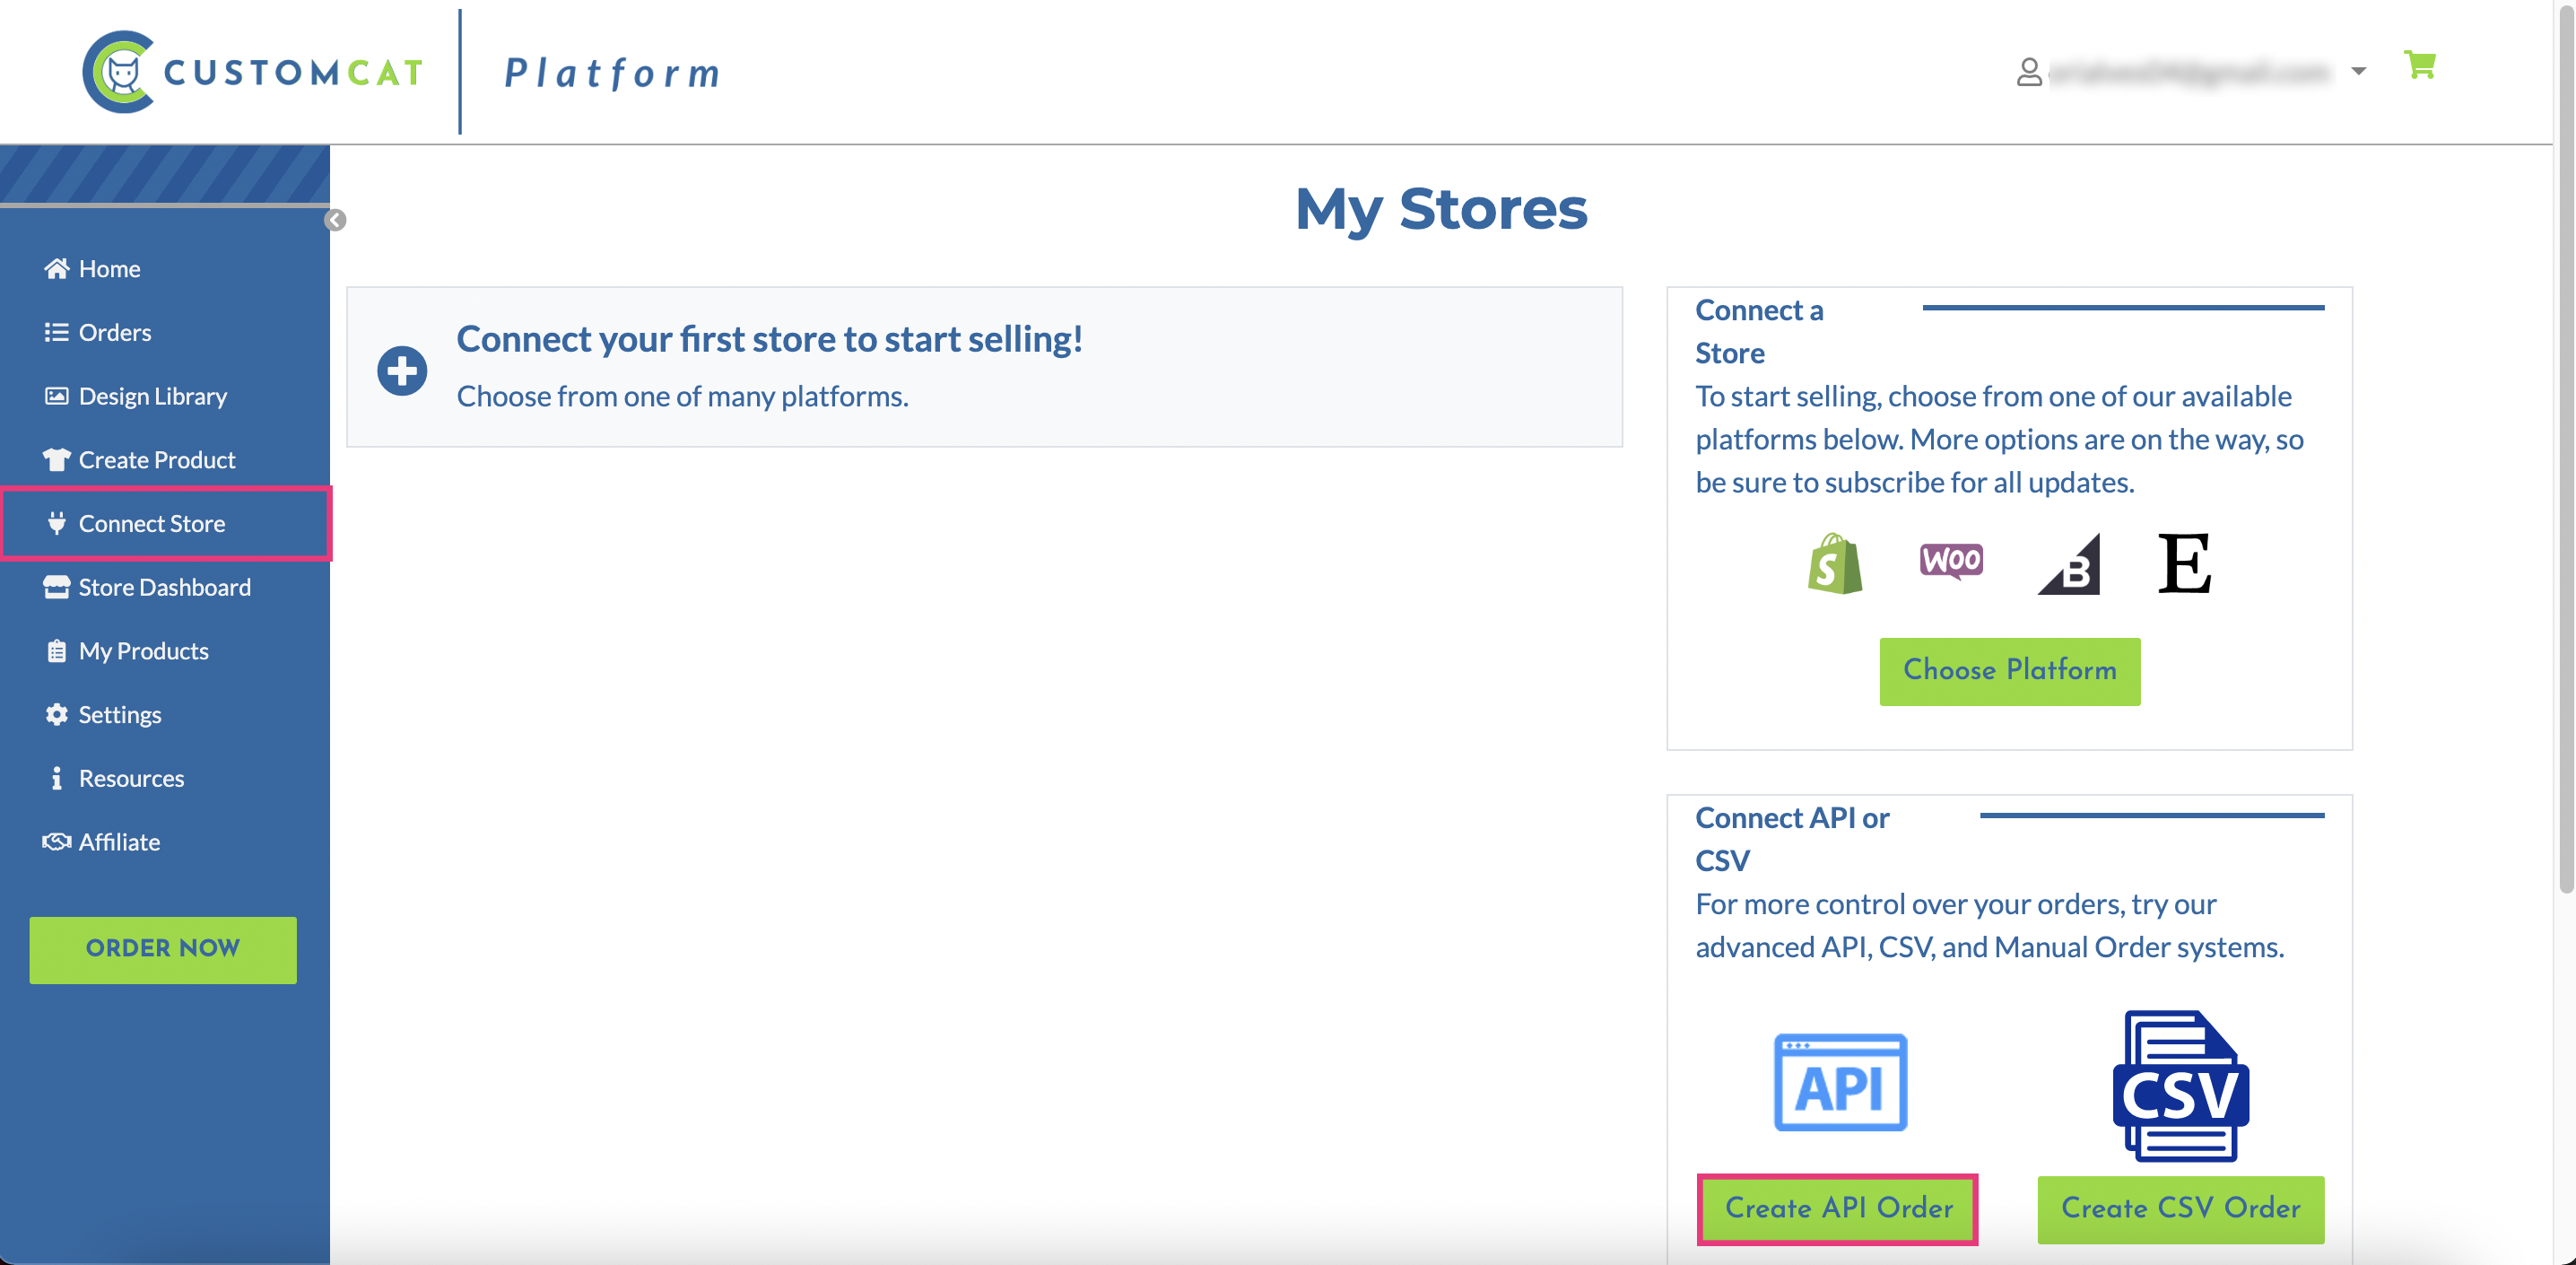This screenshot has height=1265, width=2576.
Task: Click the blue plus circle icon
Action: pos(402,371)
